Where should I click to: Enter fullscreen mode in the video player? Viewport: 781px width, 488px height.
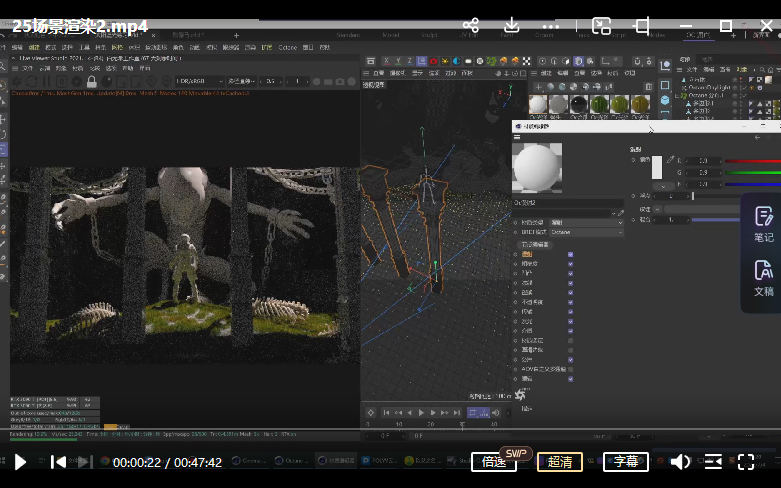(x=745, y=461)
